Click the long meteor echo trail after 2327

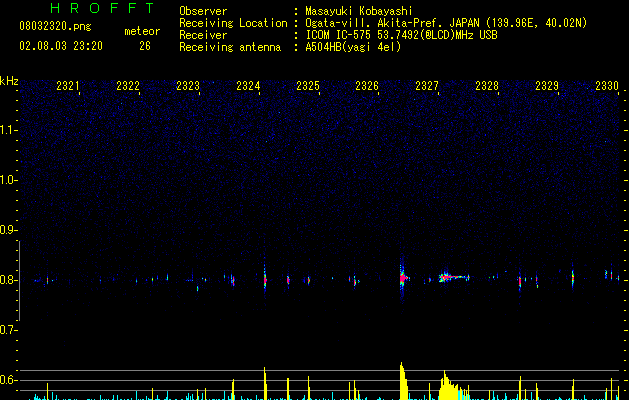tap(454, 277)
